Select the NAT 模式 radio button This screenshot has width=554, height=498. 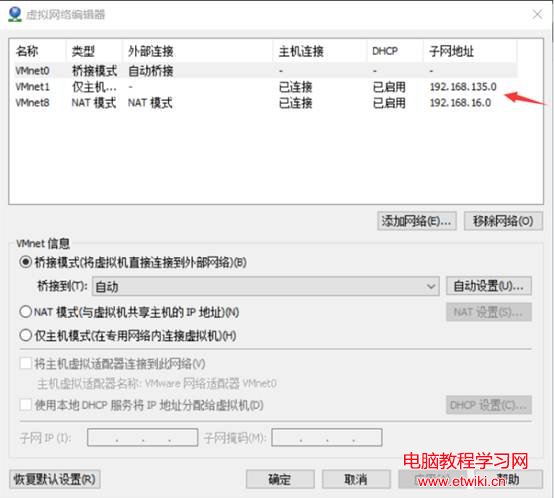pos(25,312)
